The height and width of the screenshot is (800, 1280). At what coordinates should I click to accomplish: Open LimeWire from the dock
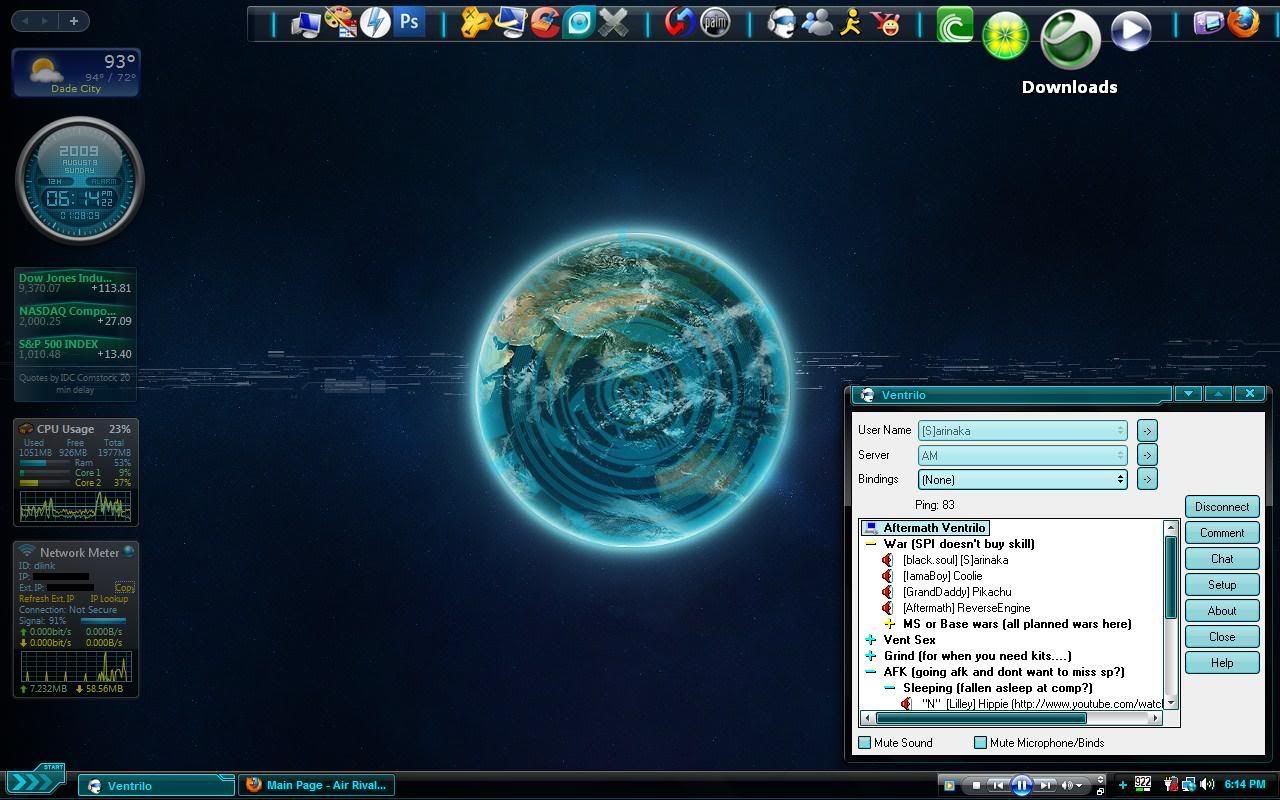pos(1005,36)
